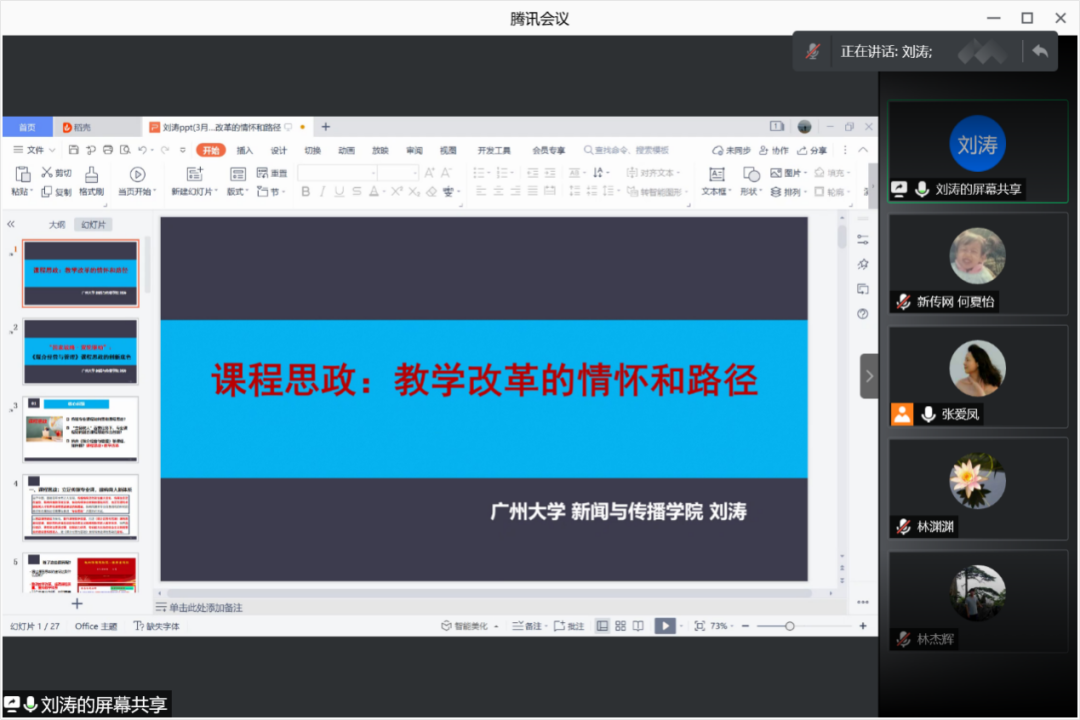Click the 形状 shapes icon

click(750, 174)
